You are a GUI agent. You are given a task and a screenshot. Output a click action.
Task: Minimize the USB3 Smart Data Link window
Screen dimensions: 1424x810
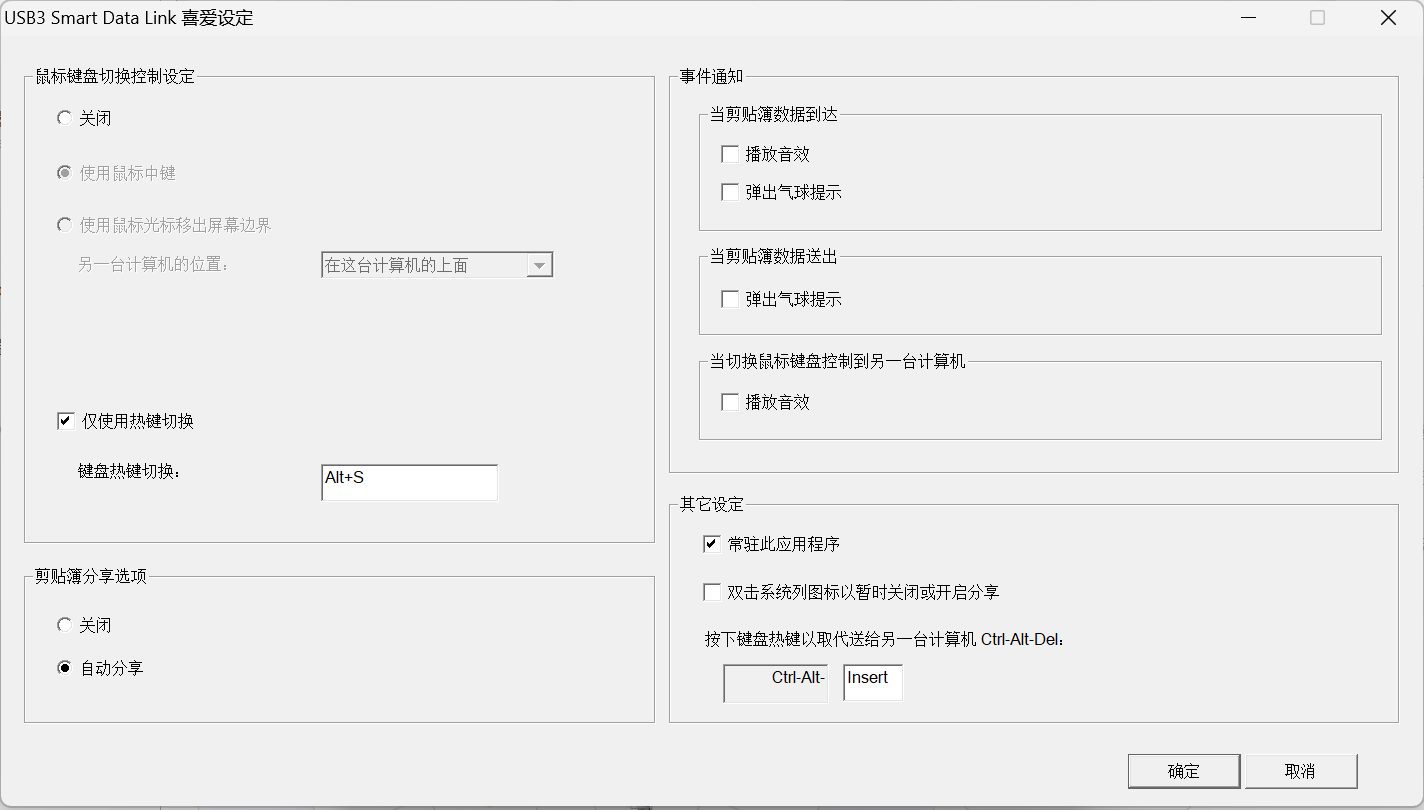(x=1248, y=18)
